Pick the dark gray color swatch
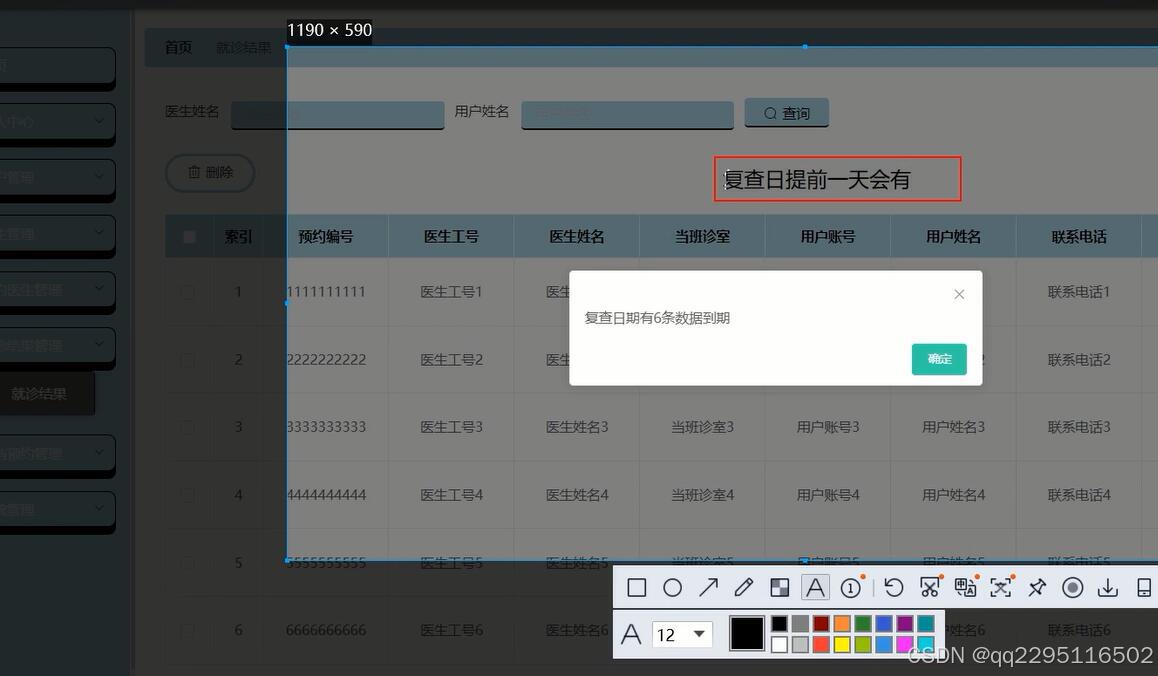The width and height of the screenshot is (1158, 676). [800, 624]
